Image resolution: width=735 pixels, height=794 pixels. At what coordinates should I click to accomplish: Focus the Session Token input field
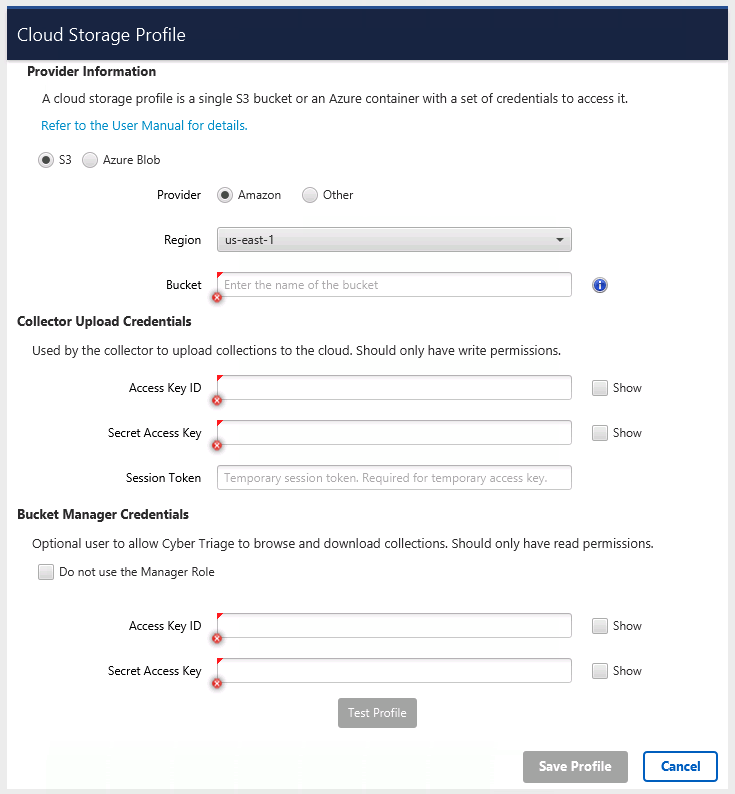[394, 478]
